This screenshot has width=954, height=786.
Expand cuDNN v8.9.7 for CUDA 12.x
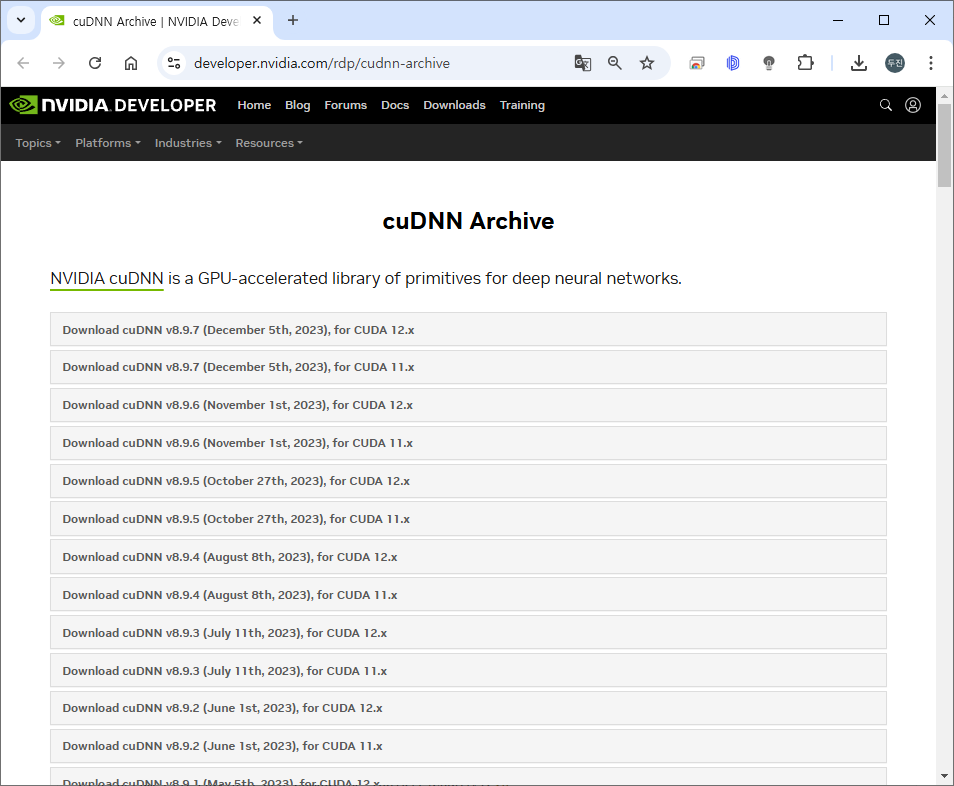point(468,330)
